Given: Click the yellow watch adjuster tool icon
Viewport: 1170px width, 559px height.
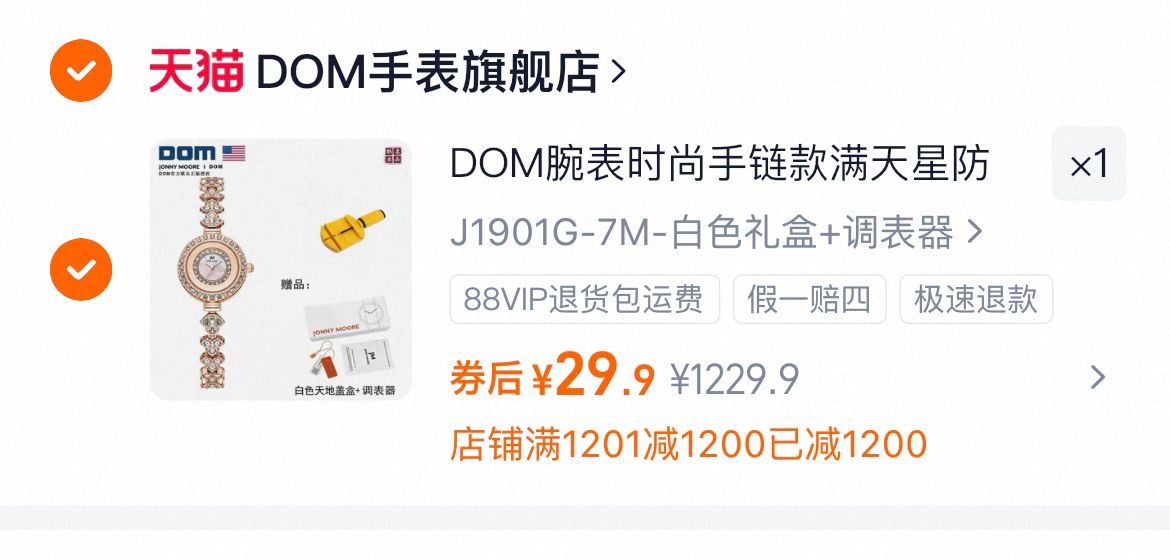Looking at the screenshot, I should (x=352, y=229).
